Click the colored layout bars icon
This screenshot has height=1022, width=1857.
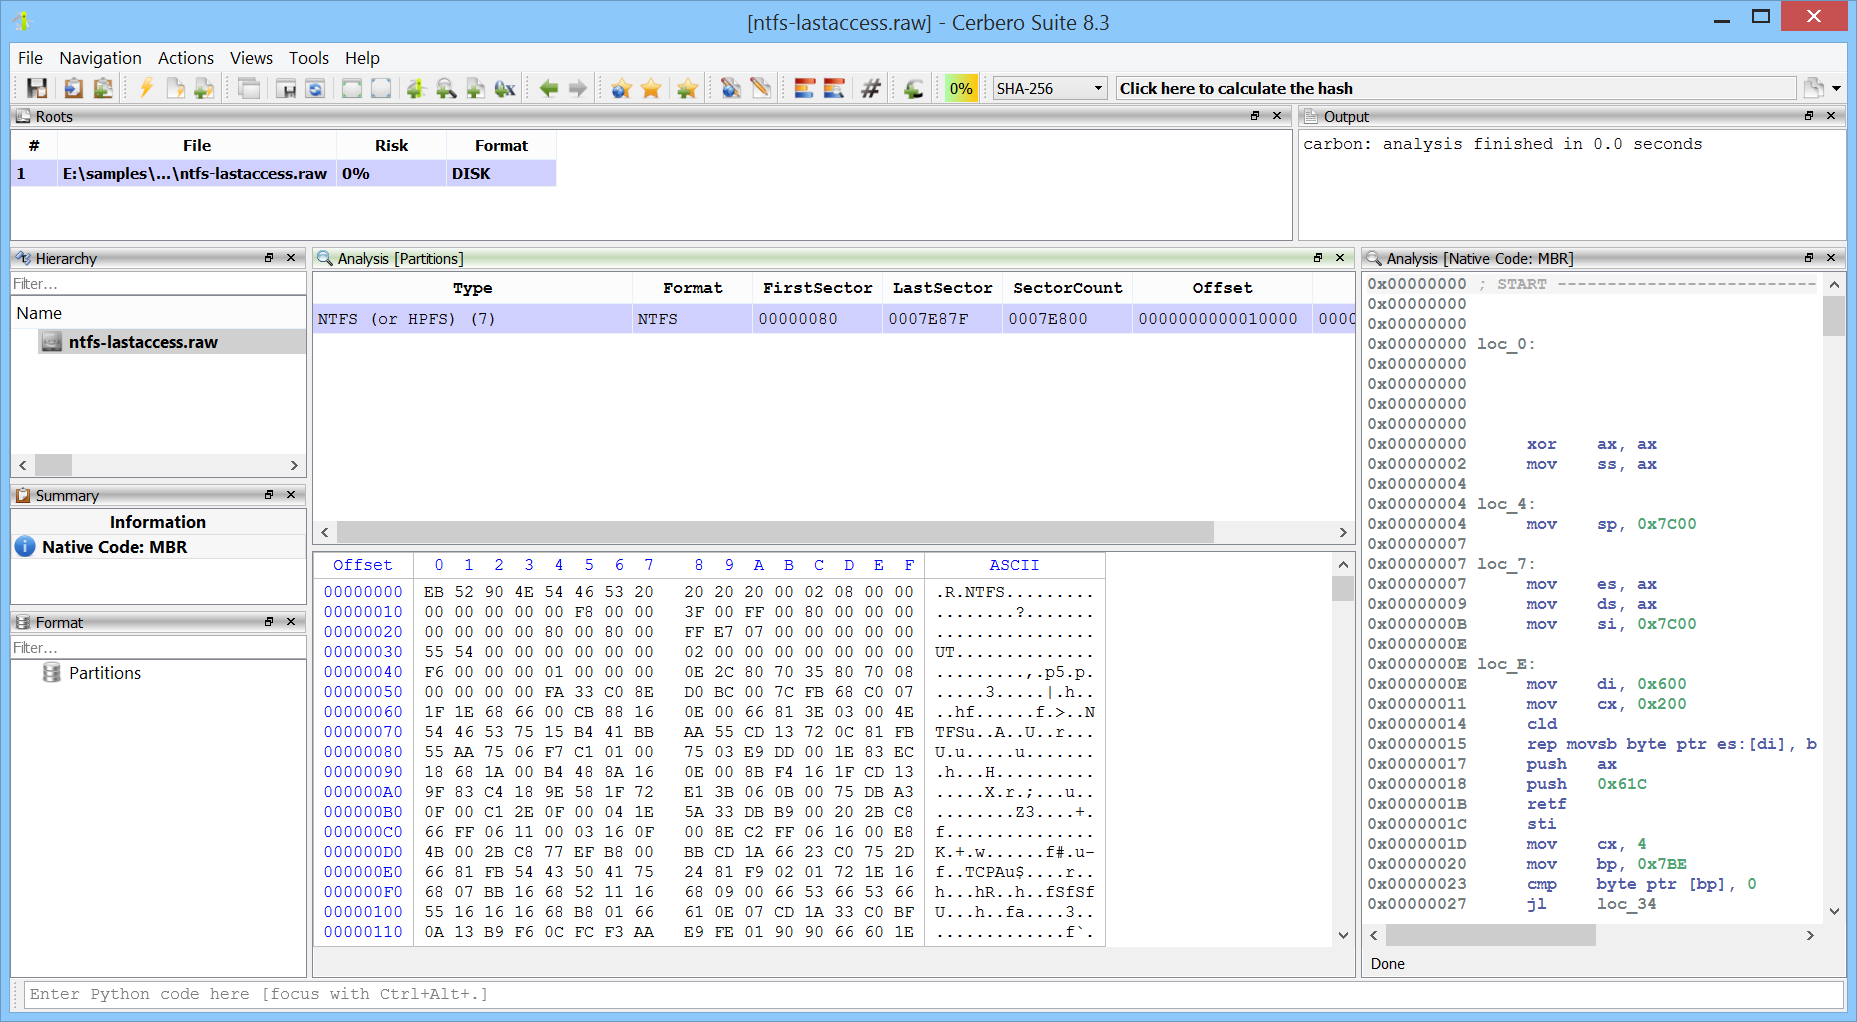805,88
